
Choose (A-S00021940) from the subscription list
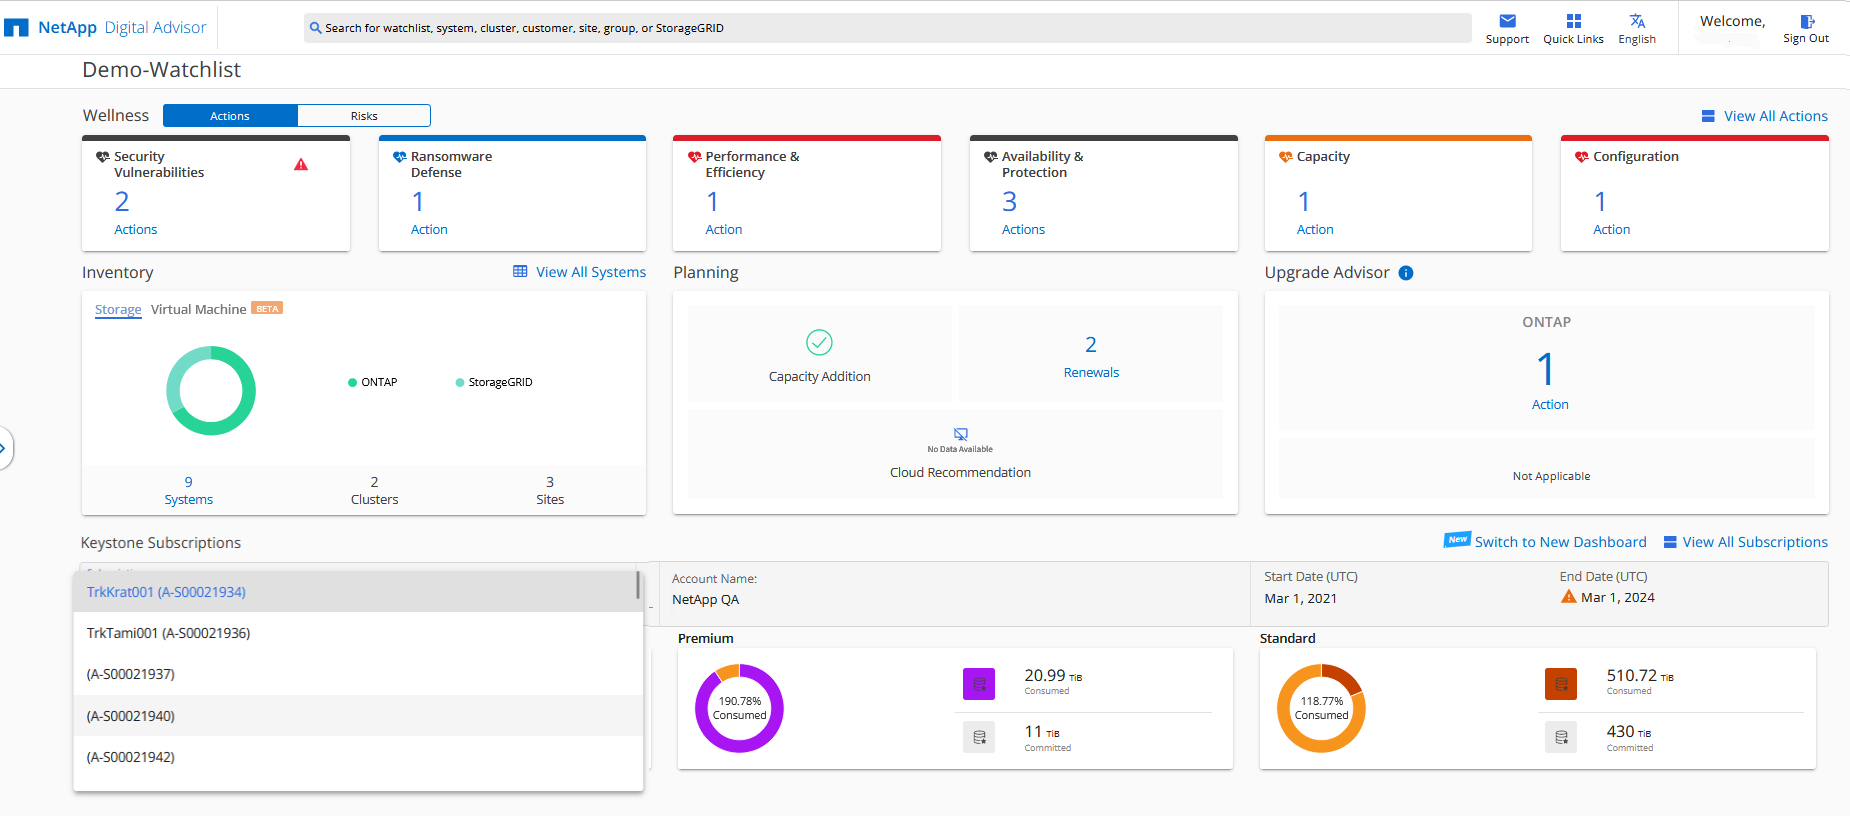(131, 716)
